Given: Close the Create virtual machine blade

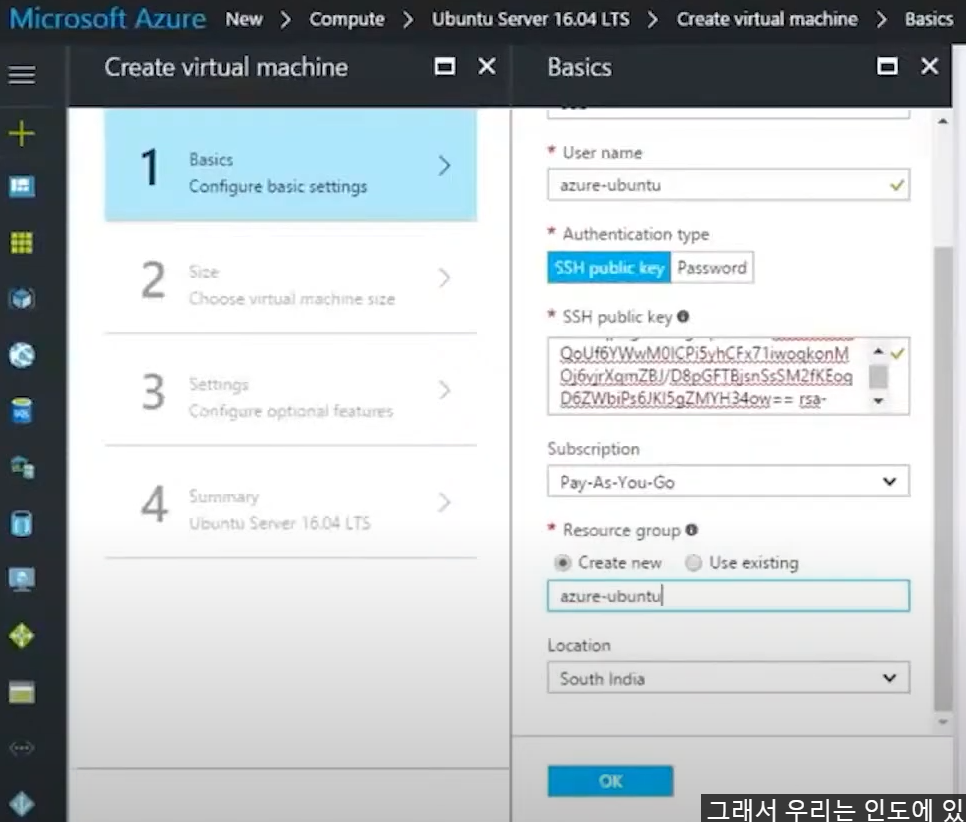Looking at the screenshot, I should [x=487, y=66].
